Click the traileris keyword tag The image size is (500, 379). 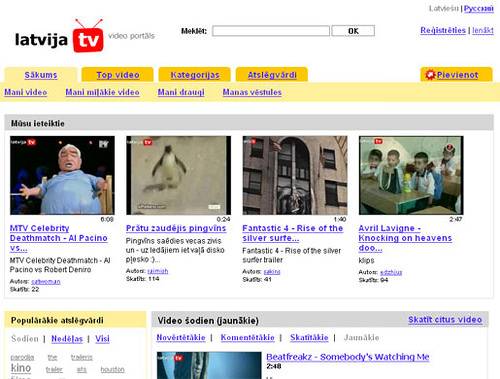pos(81,357)
